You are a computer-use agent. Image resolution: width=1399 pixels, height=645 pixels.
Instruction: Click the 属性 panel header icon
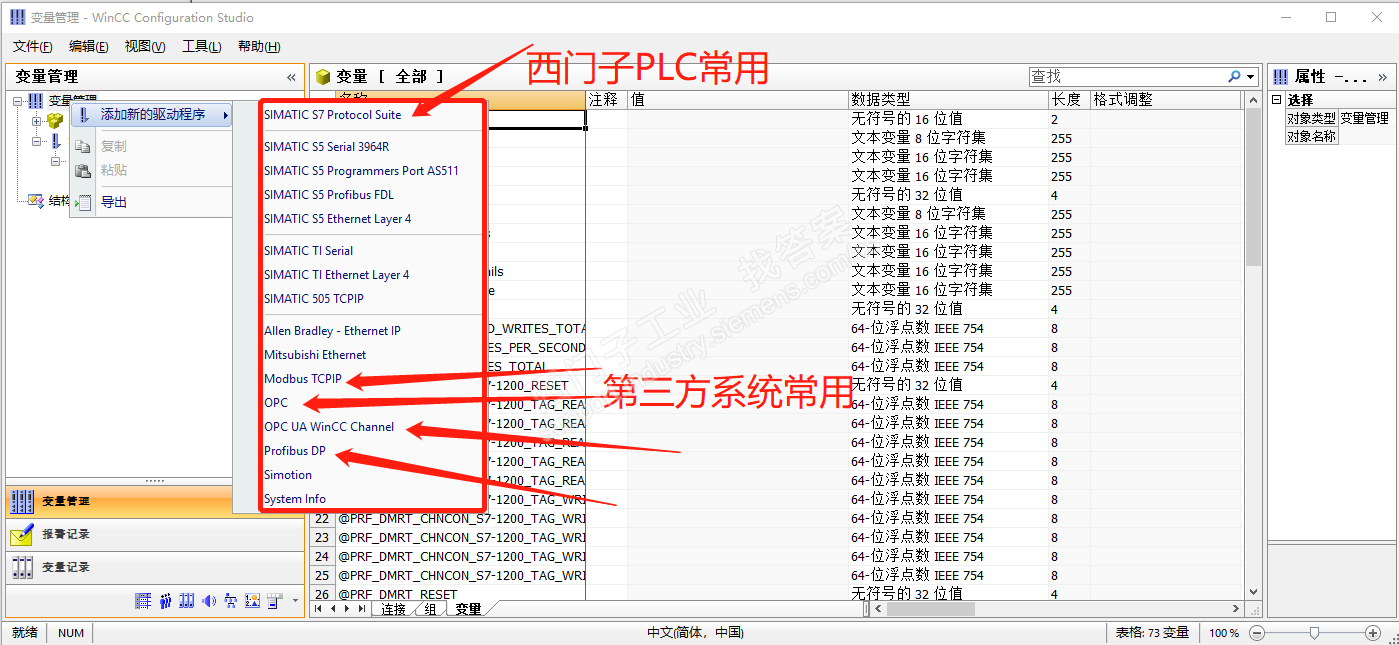tap(1280, 76)
